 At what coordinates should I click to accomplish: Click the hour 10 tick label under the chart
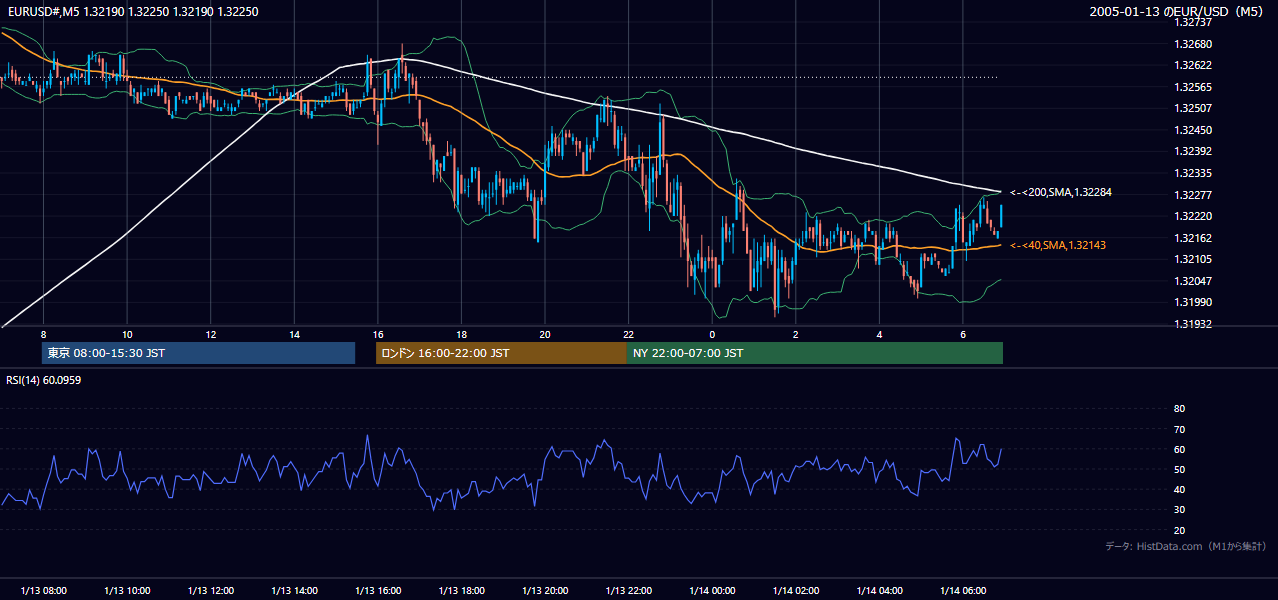click(x=127, y=334)
